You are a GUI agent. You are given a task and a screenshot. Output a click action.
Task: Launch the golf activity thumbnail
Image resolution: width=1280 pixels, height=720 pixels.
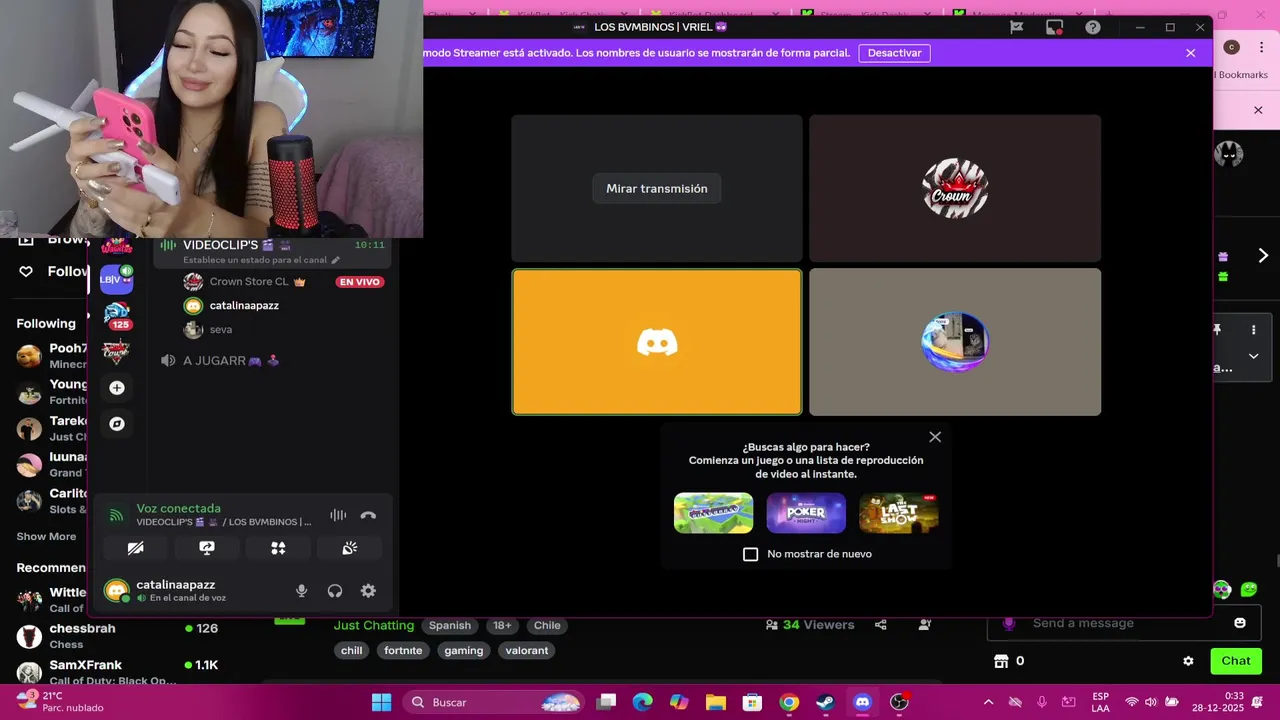click(713, 513)
